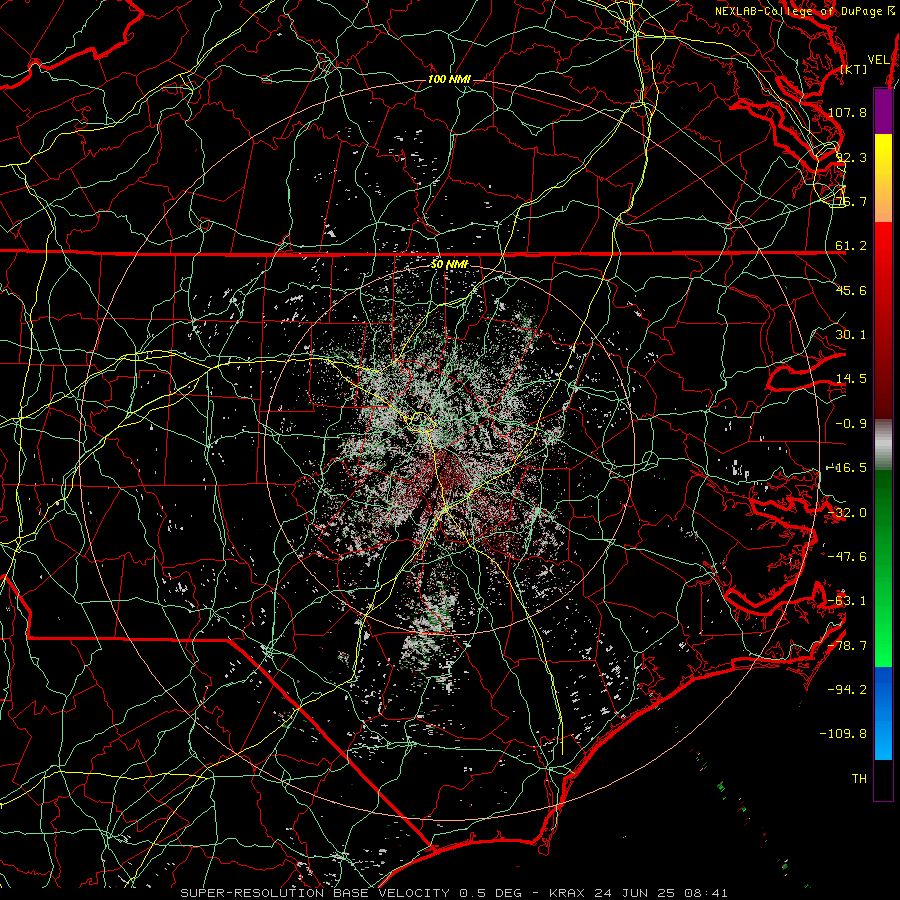Screen dimensions: 900x900
Task: Click the 61.2 velocity scale value
Action: [x=851, y=246]
